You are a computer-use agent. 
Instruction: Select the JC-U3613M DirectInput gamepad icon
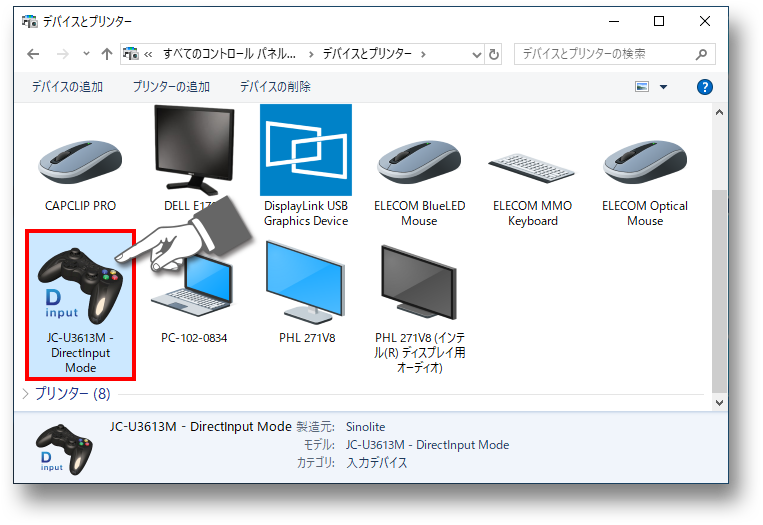pyautogui.click(x=80, y=286)
